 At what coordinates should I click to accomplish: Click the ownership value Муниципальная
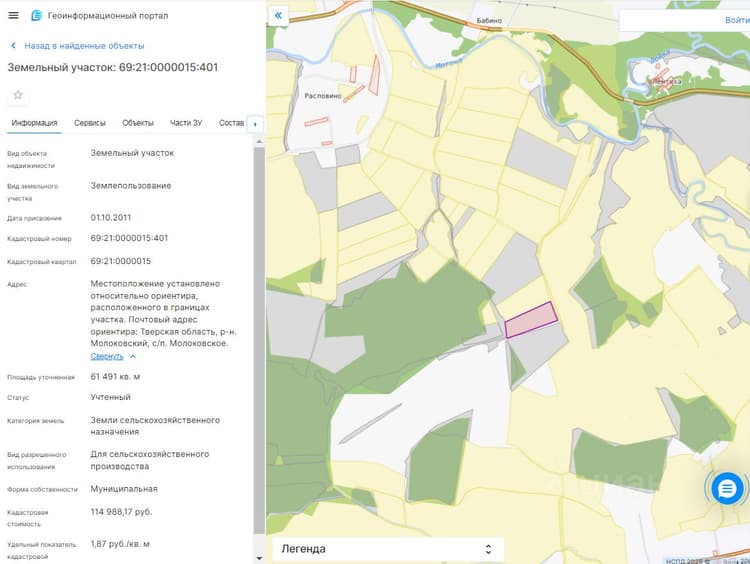coord(124,489)
